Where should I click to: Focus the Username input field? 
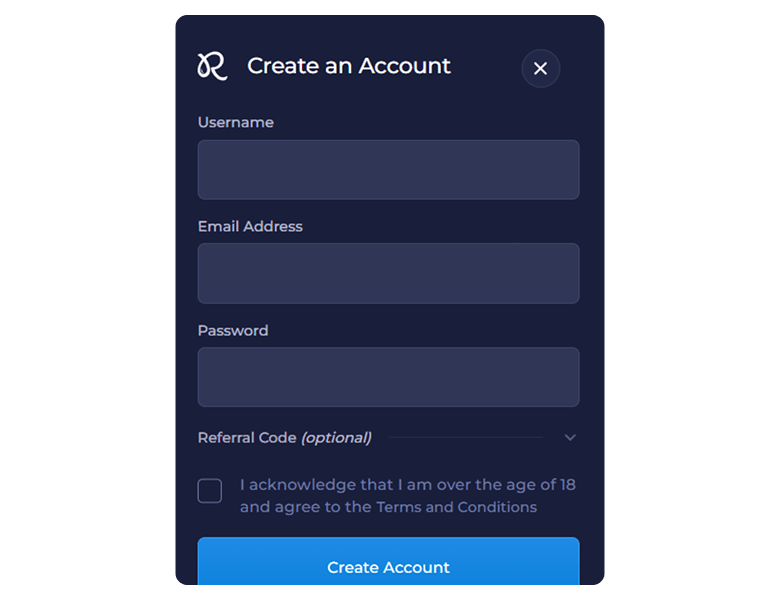click(388, 169)
